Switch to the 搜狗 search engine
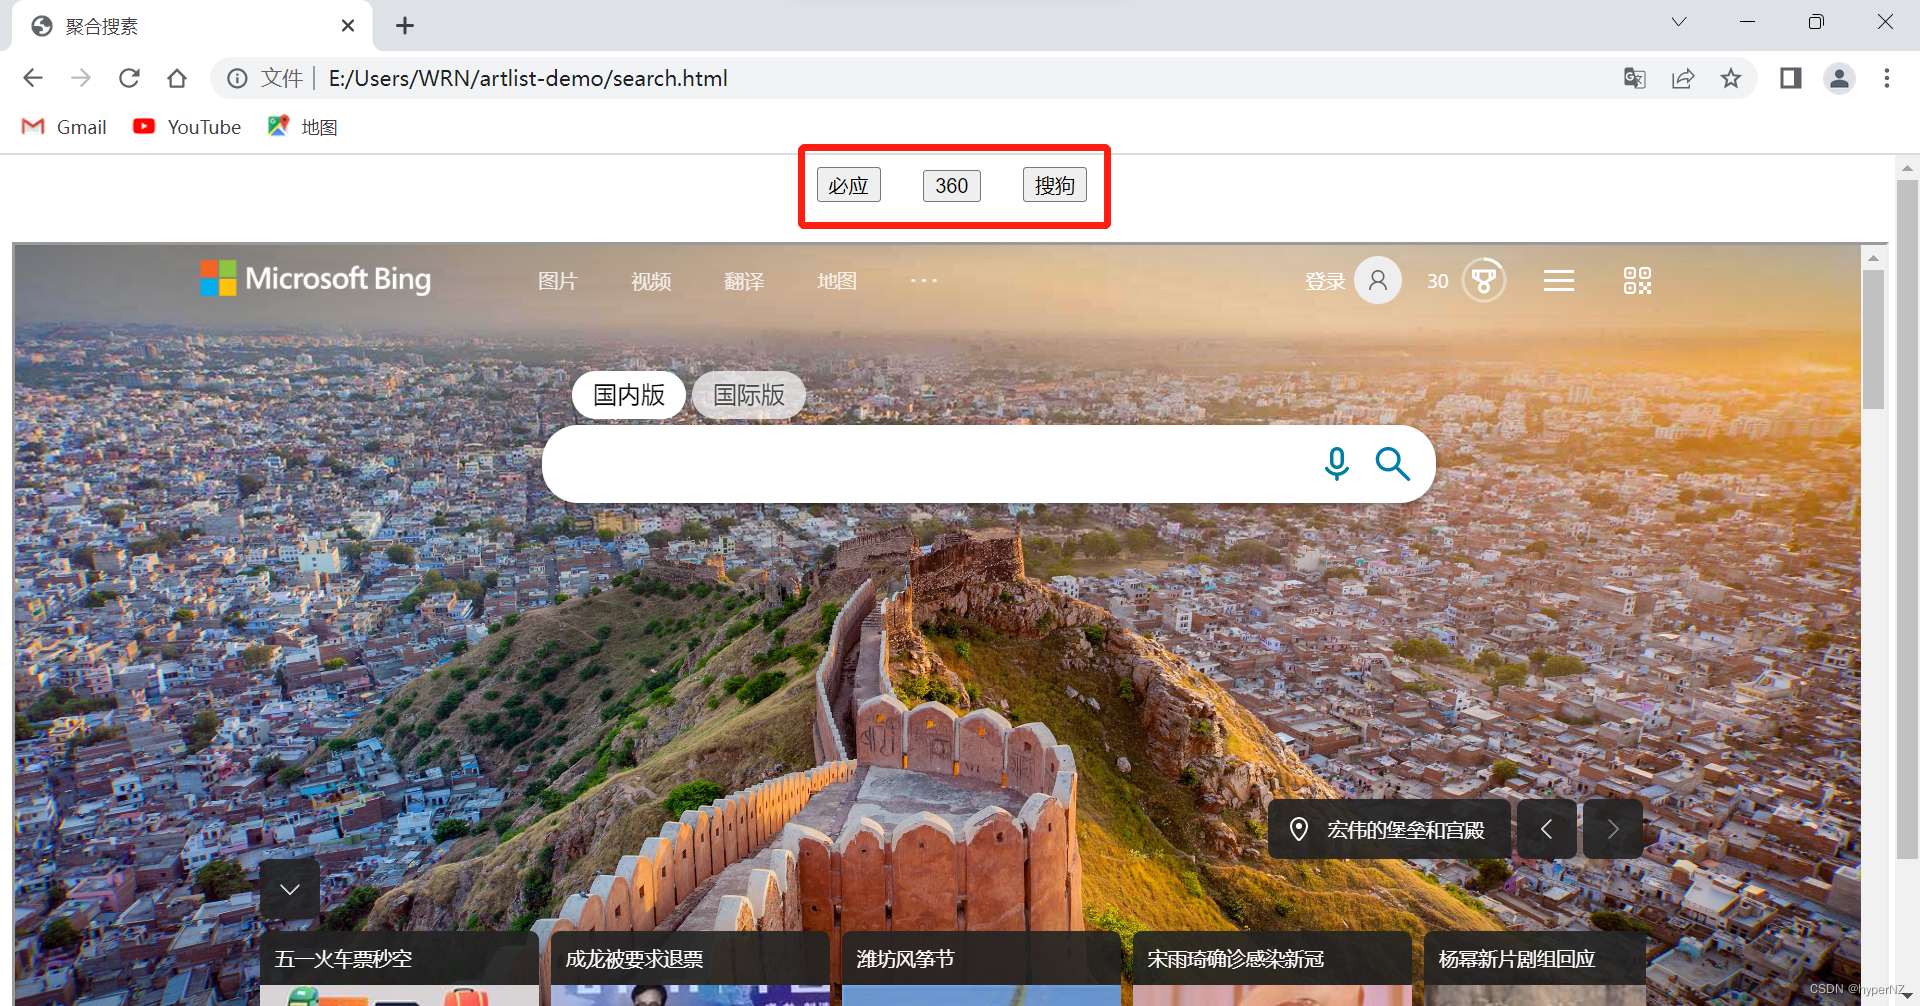Screen dimensions: 1920x1006 1054,185
